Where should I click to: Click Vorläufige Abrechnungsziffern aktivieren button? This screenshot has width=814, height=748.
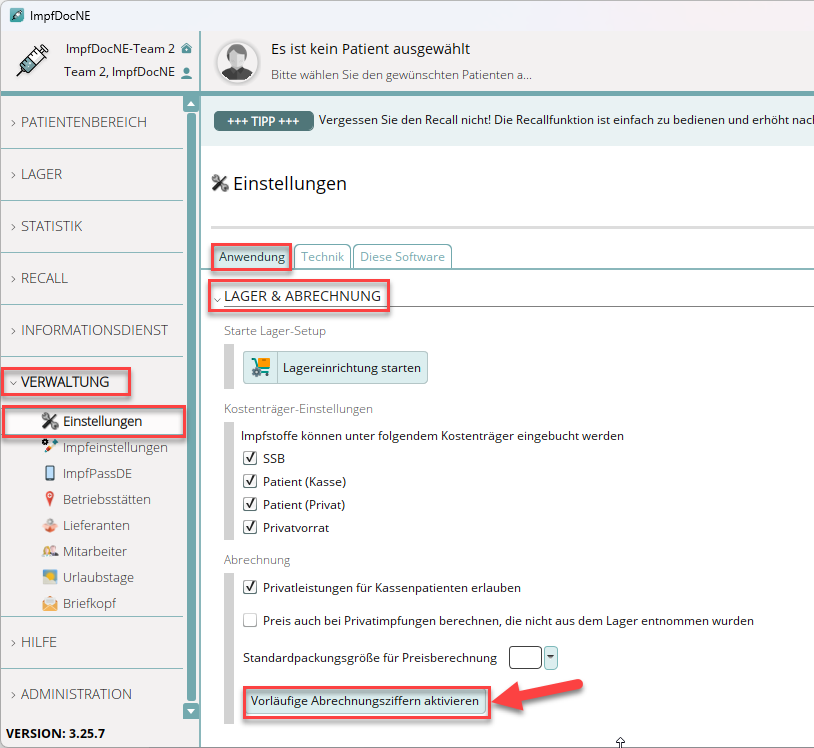(366, 701)
